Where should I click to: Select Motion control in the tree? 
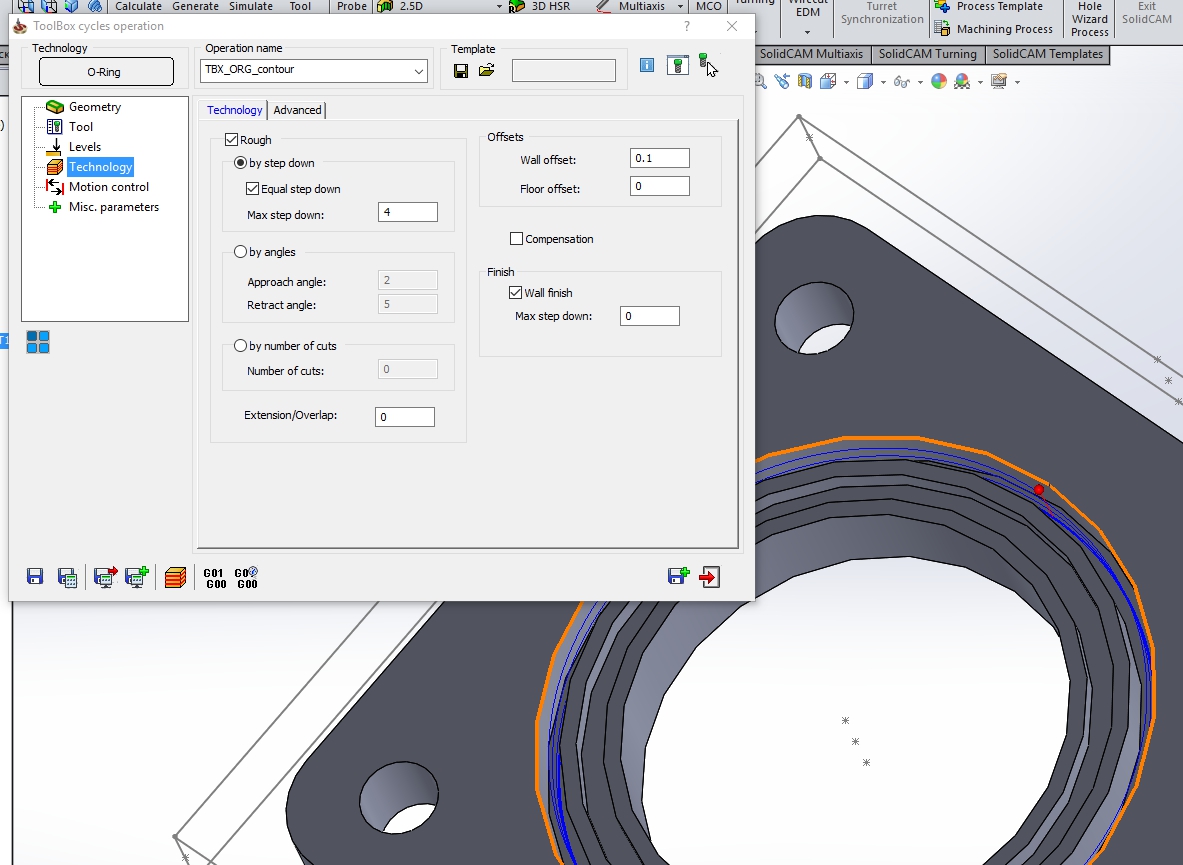pos(108,187)
